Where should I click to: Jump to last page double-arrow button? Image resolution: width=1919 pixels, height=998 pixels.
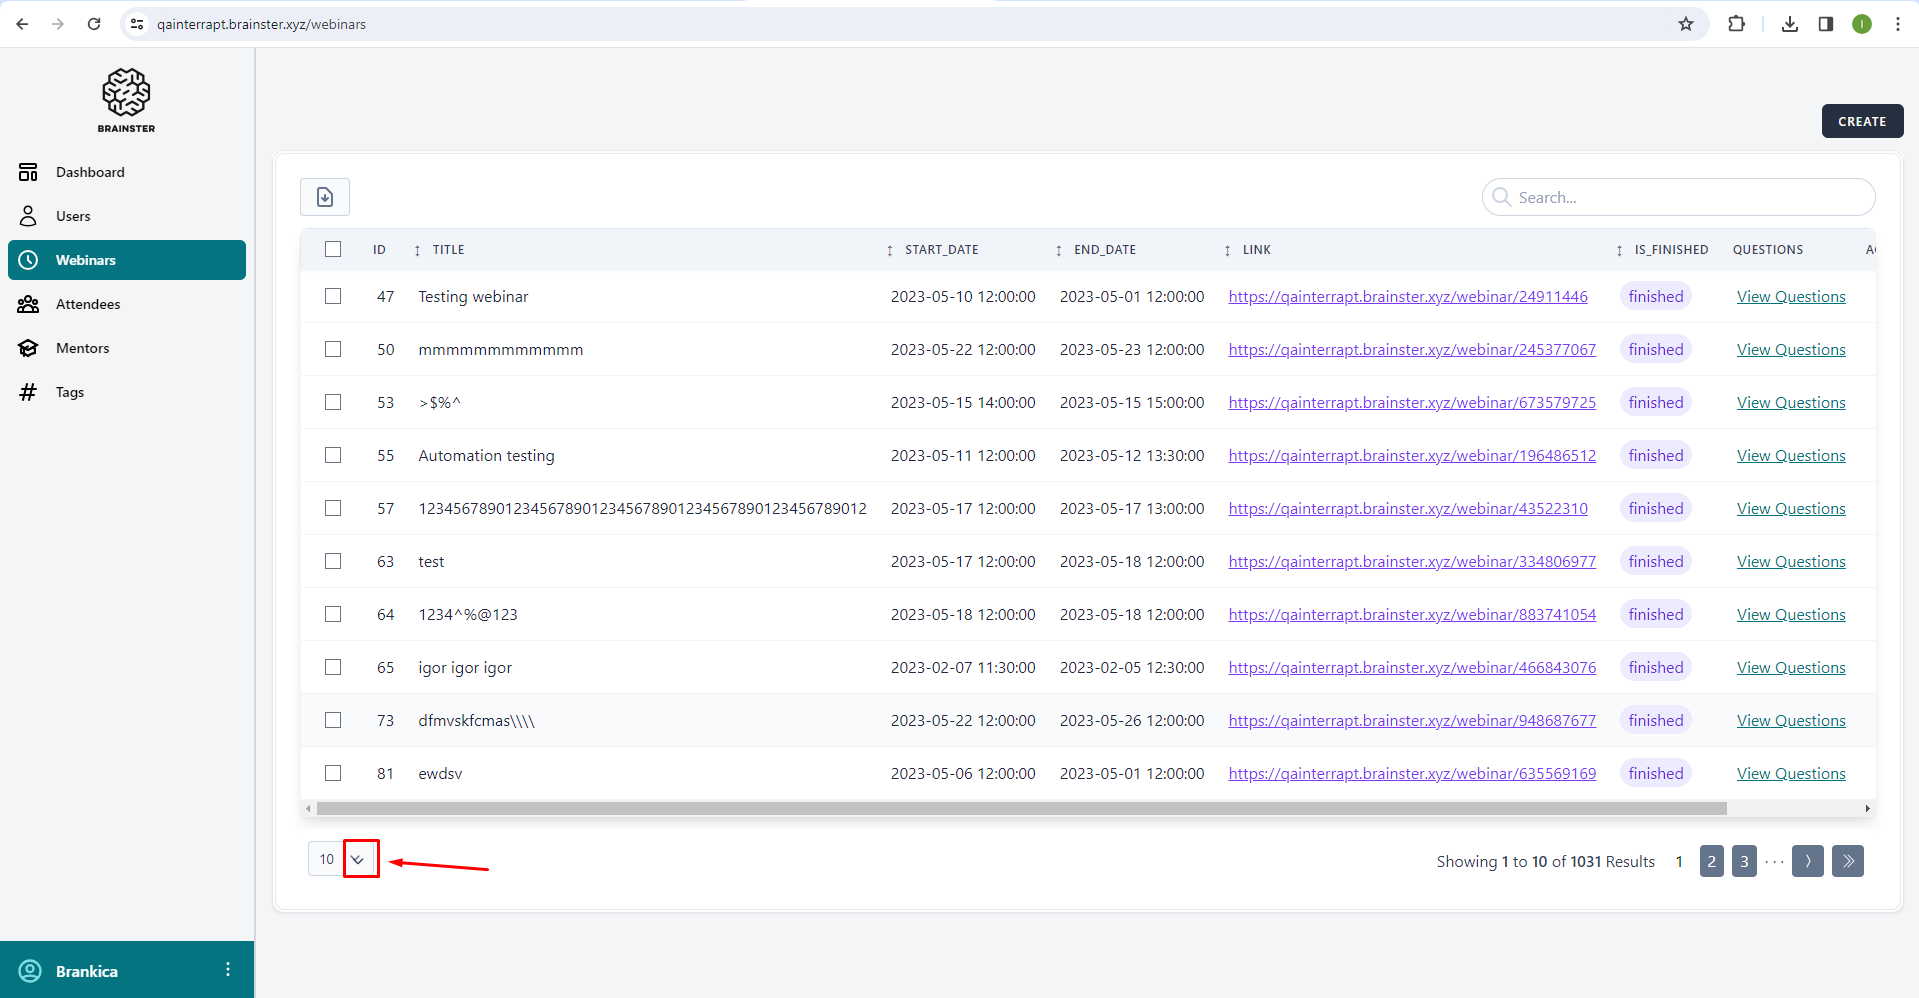pyautogui.click(x=1847, y=861)
